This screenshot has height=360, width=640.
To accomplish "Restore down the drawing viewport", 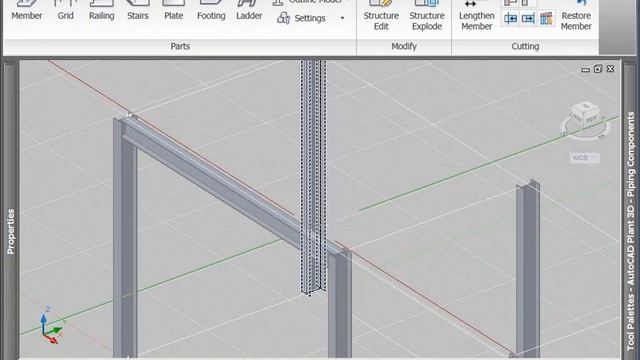I will click(598, 69).
